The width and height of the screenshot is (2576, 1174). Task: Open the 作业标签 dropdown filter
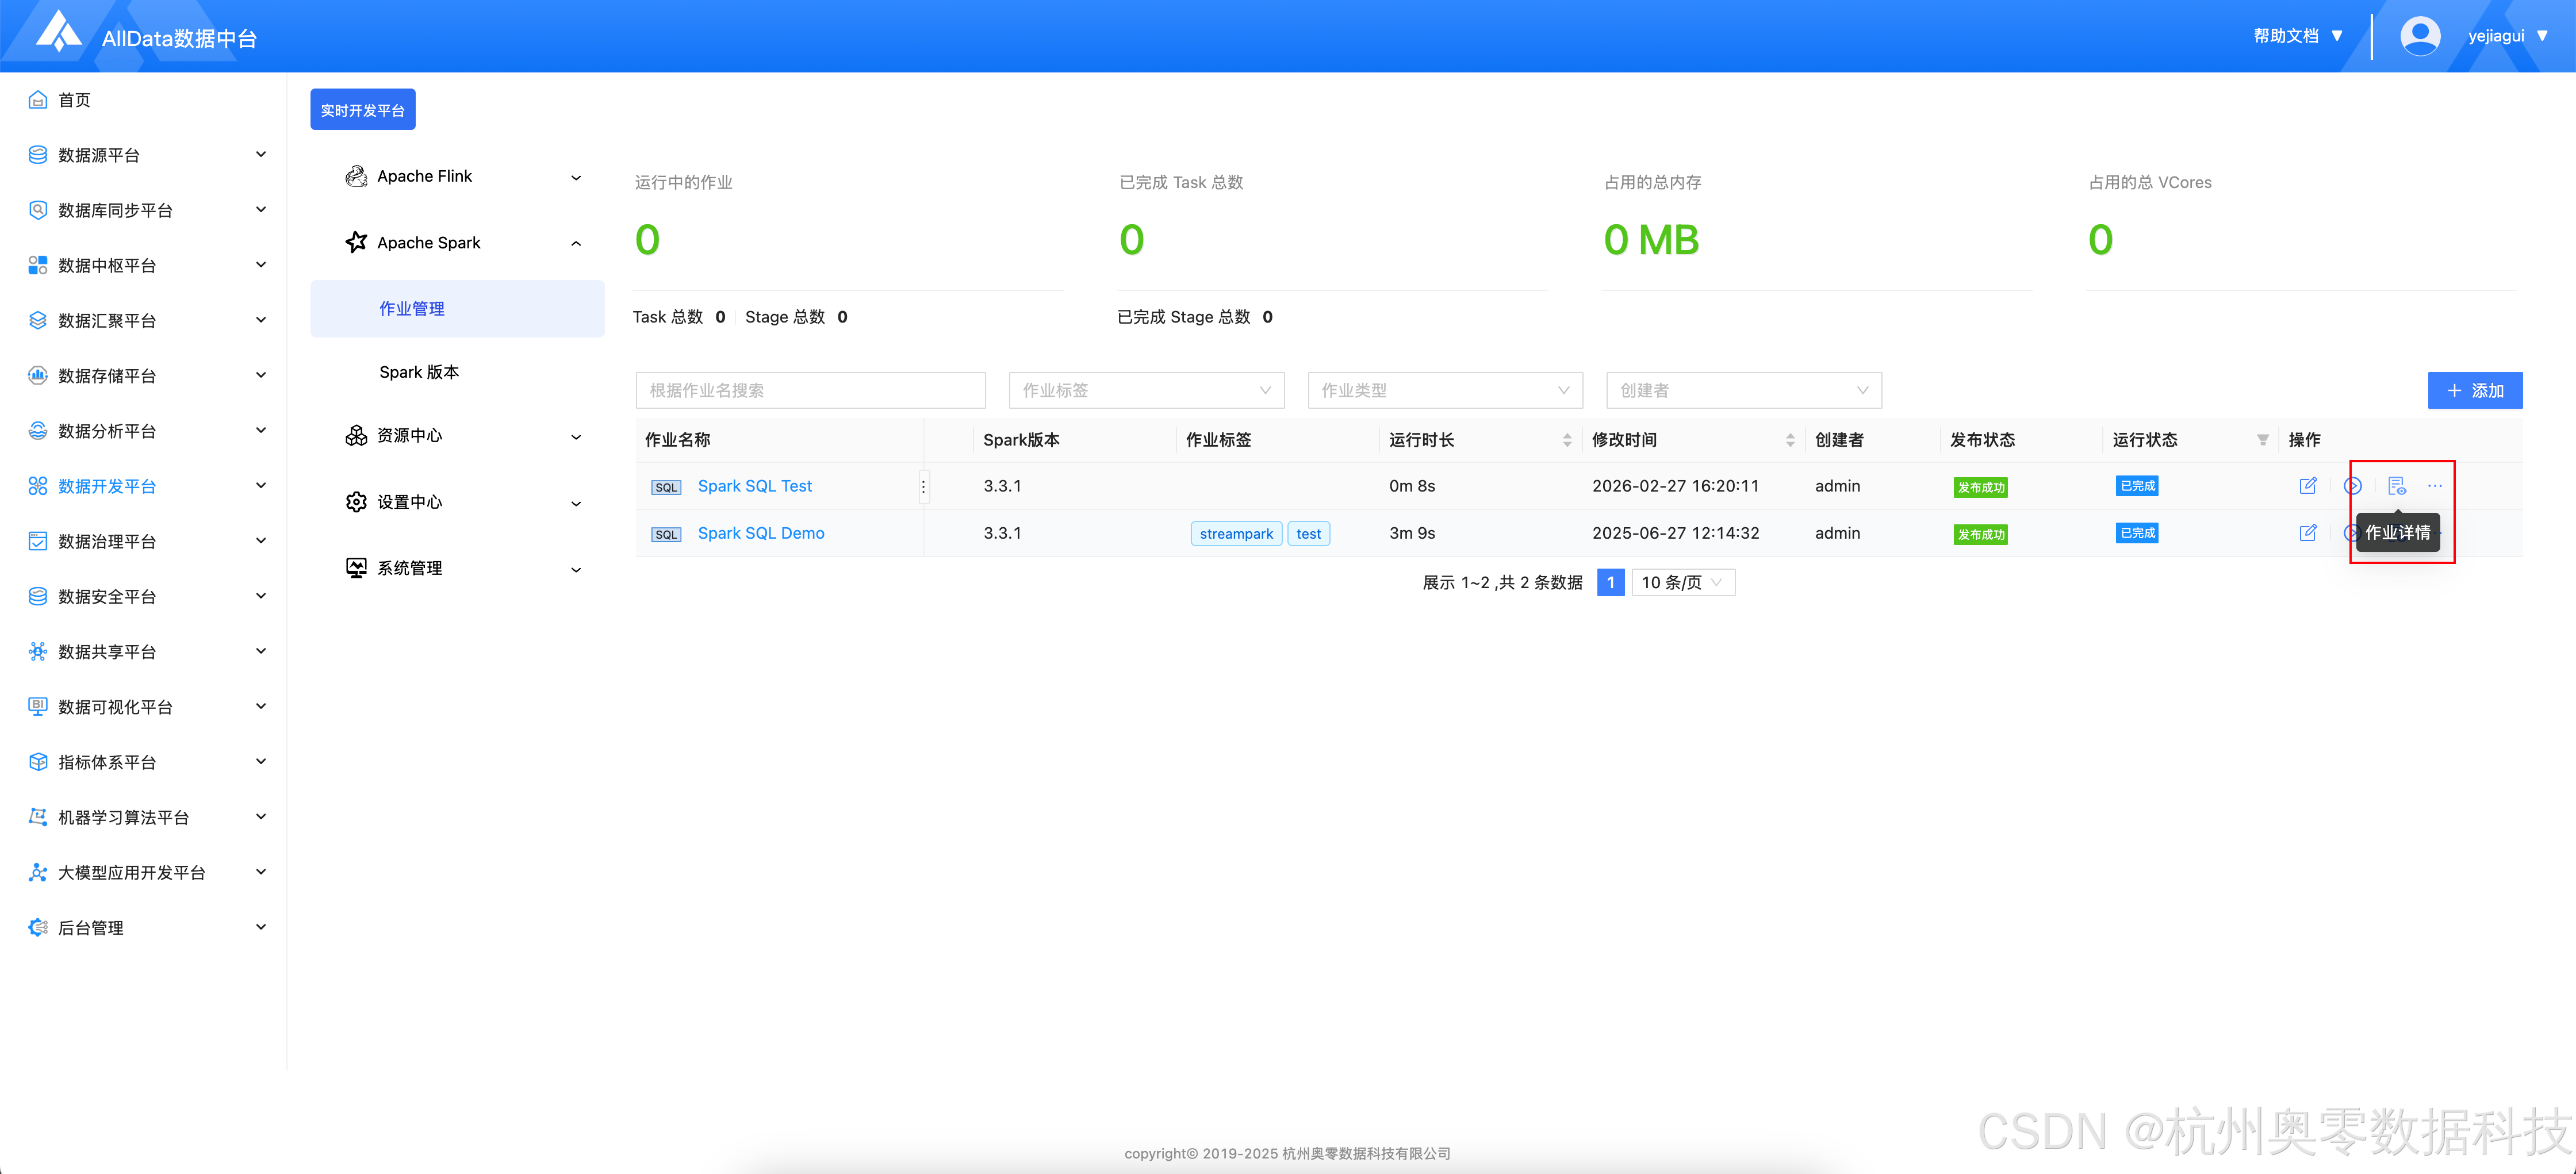click(x=1146, y=390)
